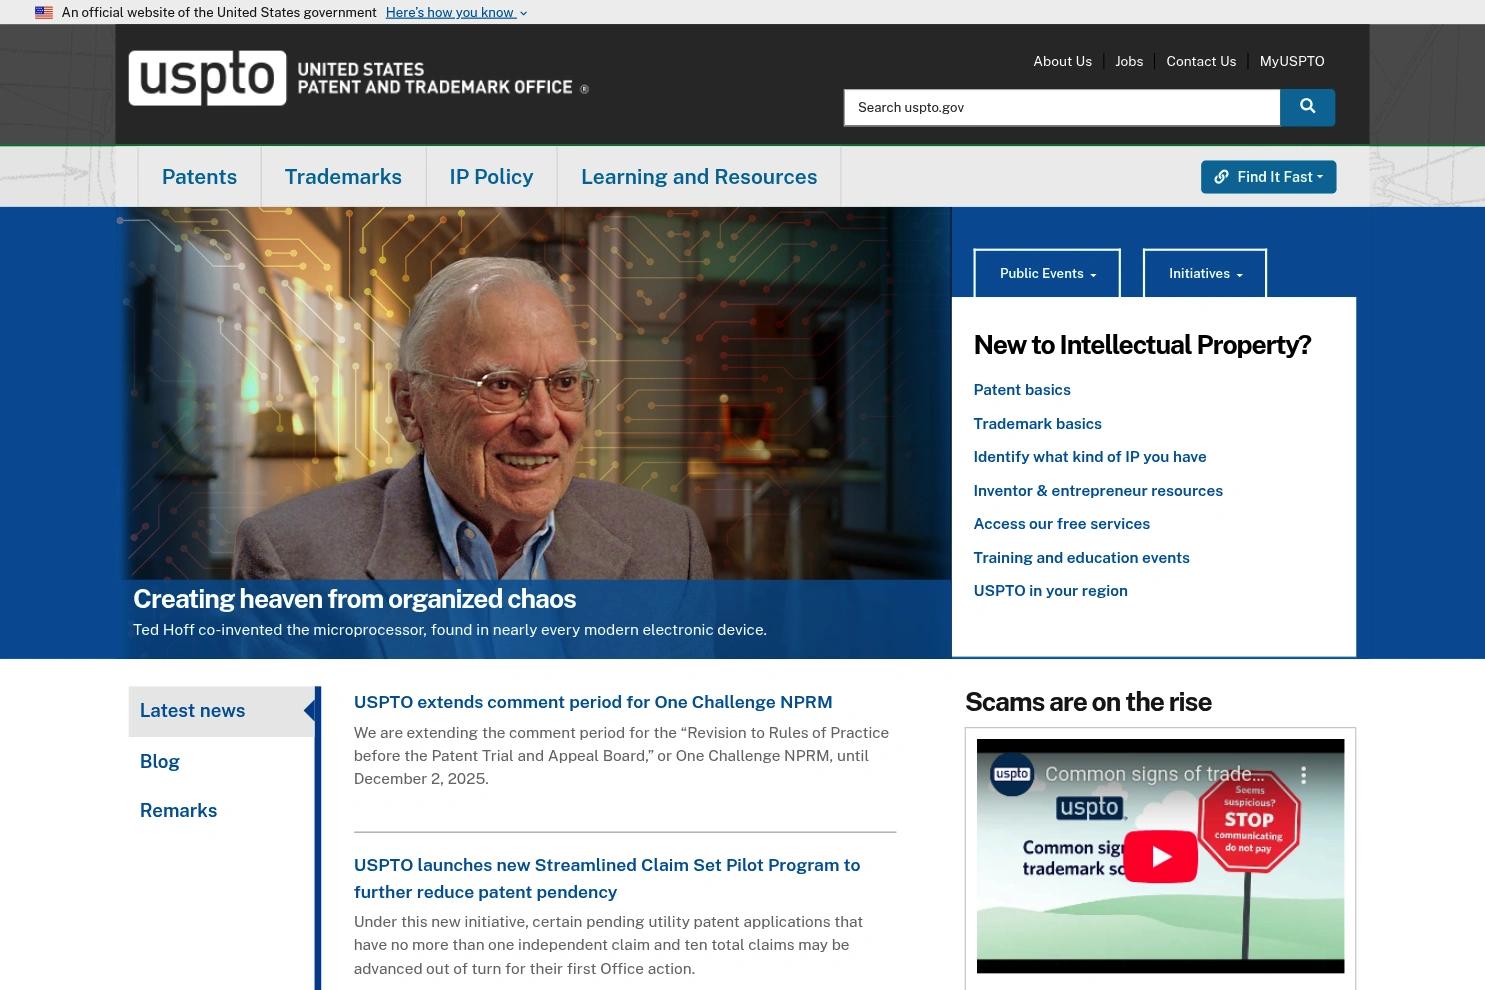Open the One Challenge NPRM news article
The height and width of the screenshot is (990, 1485).
click(x=593, y=702)
